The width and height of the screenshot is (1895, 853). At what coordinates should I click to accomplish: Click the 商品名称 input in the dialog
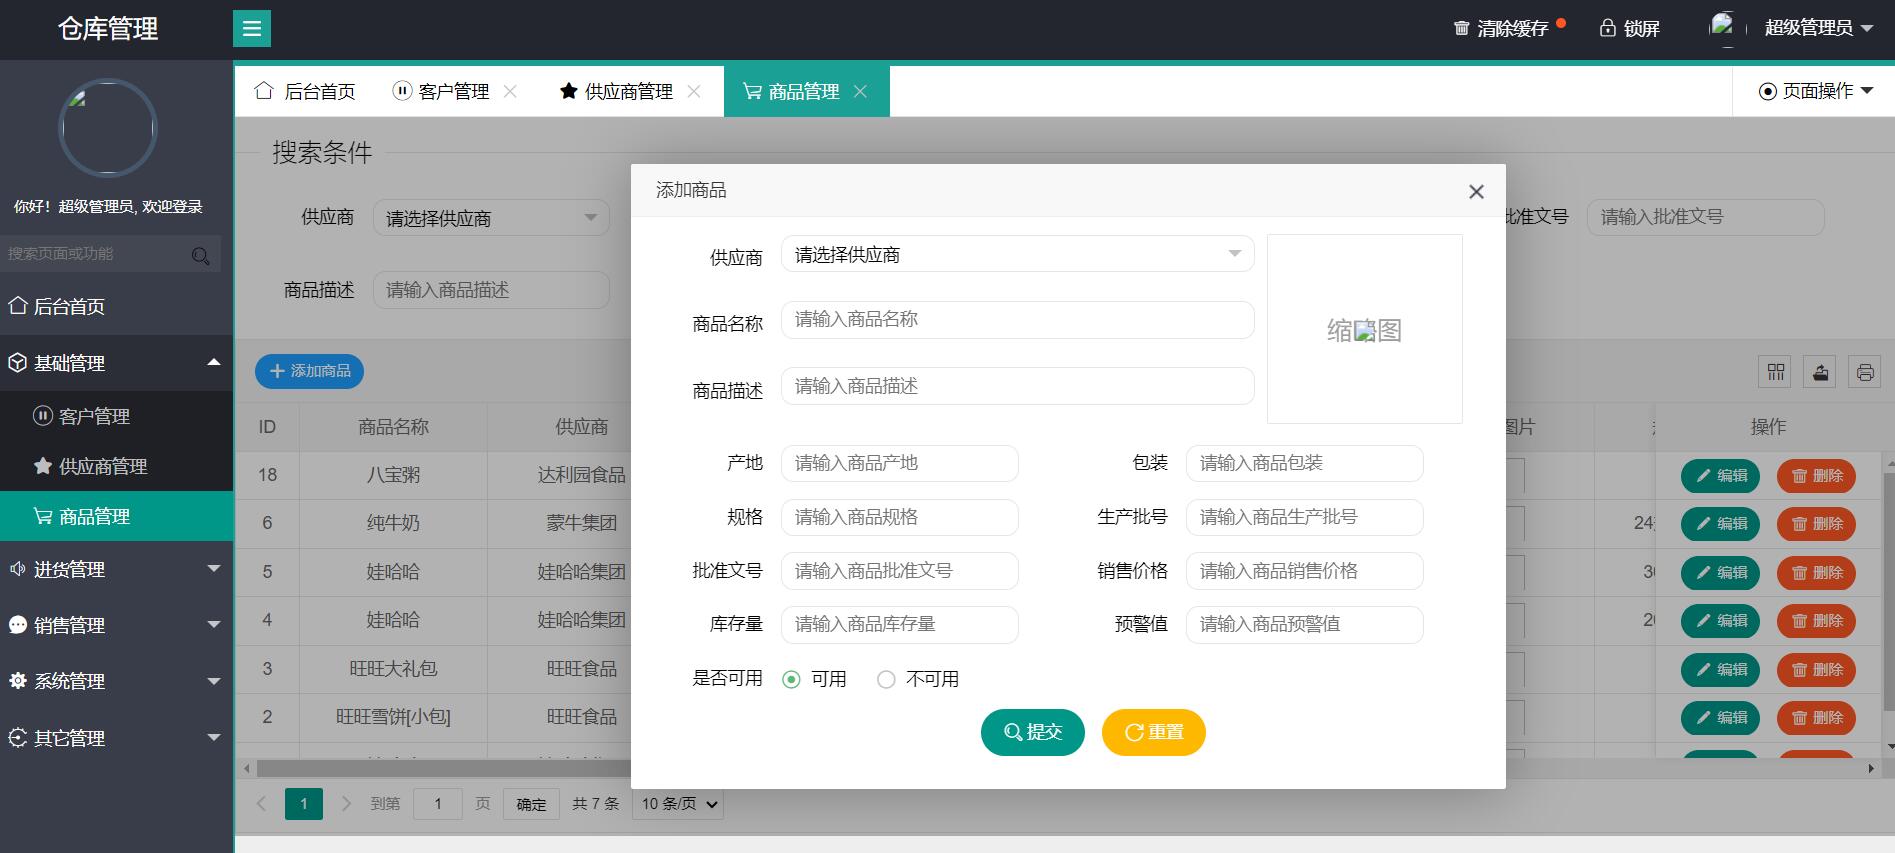coord(1017,320)
